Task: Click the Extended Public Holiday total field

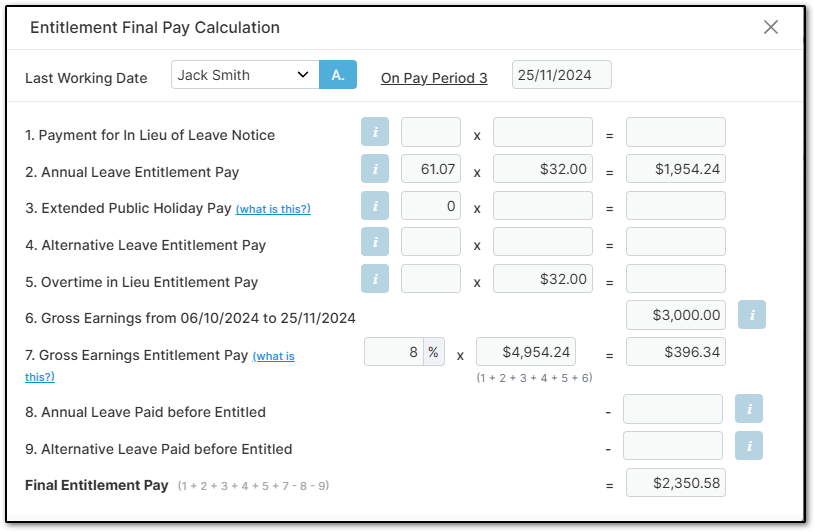Action: point(676,206)
